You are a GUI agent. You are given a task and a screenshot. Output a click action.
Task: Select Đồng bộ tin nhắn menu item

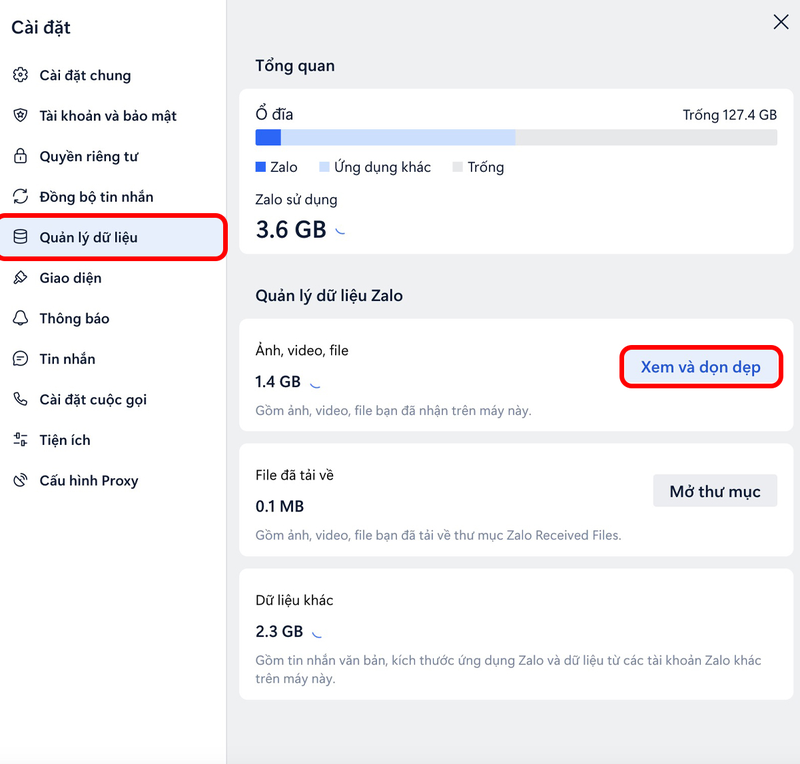(112, 196)
